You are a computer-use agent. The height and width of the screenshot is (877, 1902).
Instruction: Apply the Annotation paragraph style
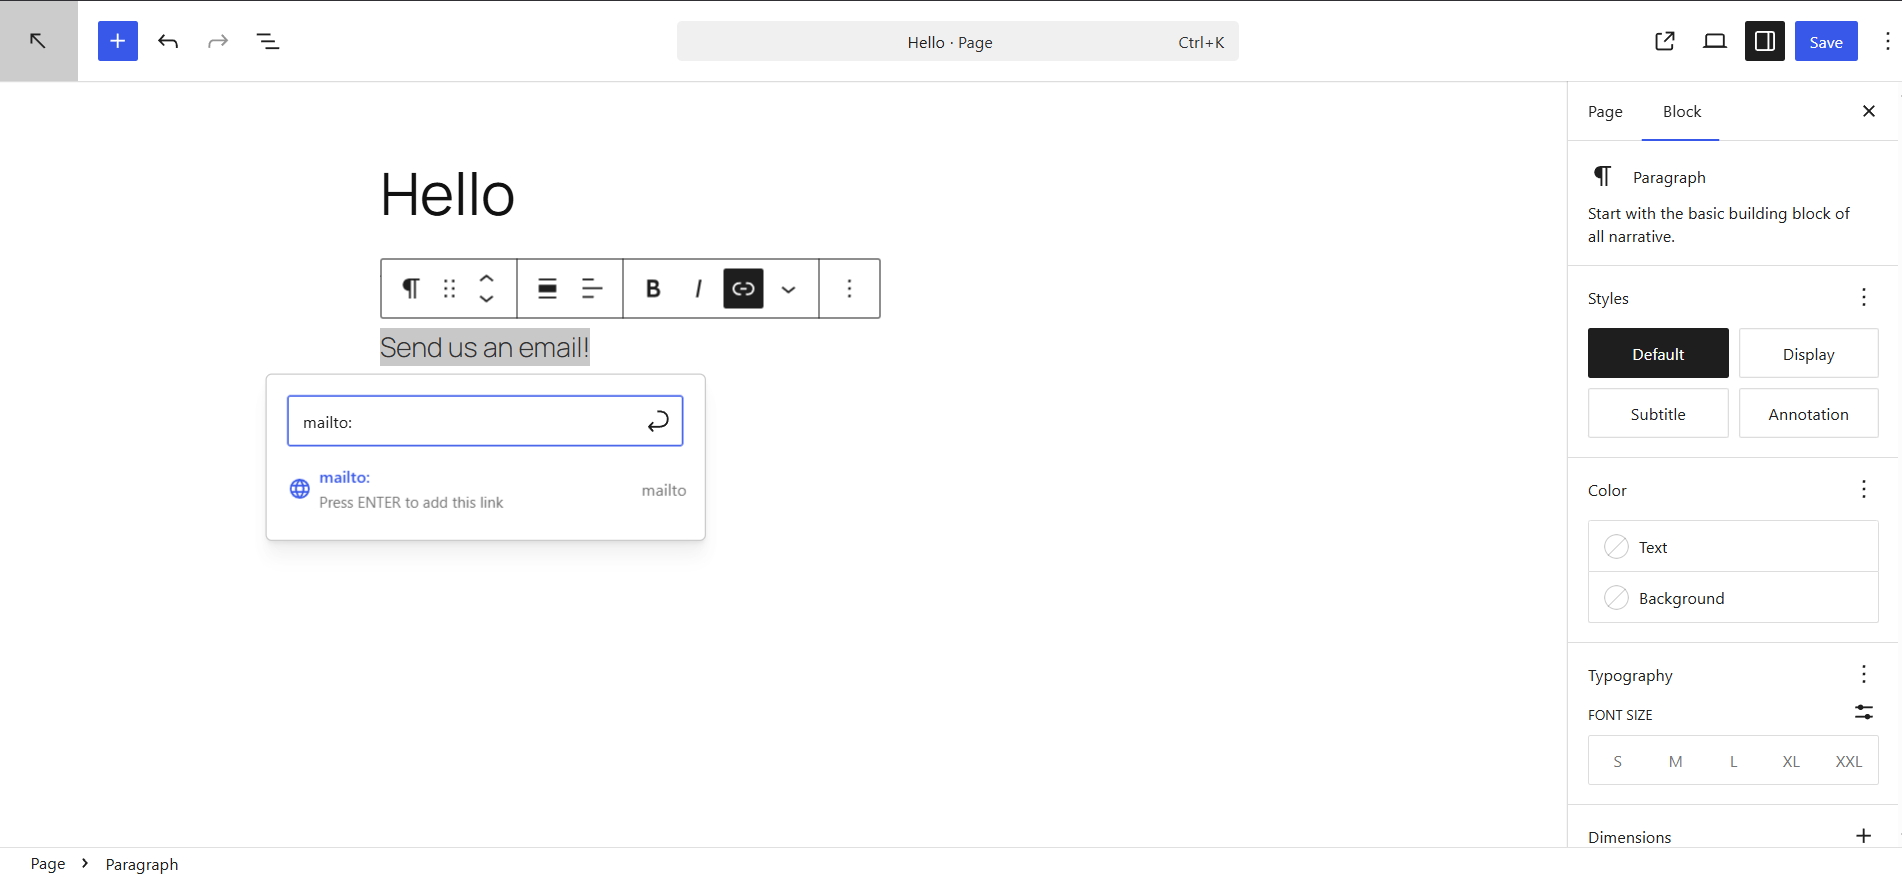(1808, 413)
